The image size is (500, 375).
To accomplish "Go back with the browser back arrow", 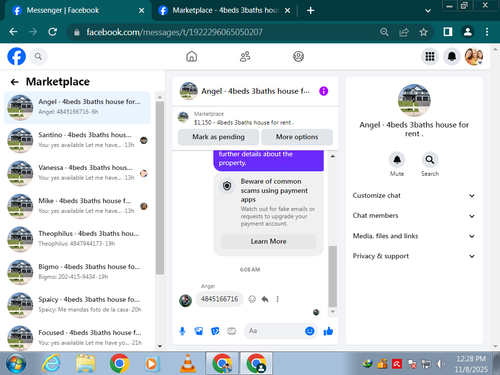I will coord(14,32).
